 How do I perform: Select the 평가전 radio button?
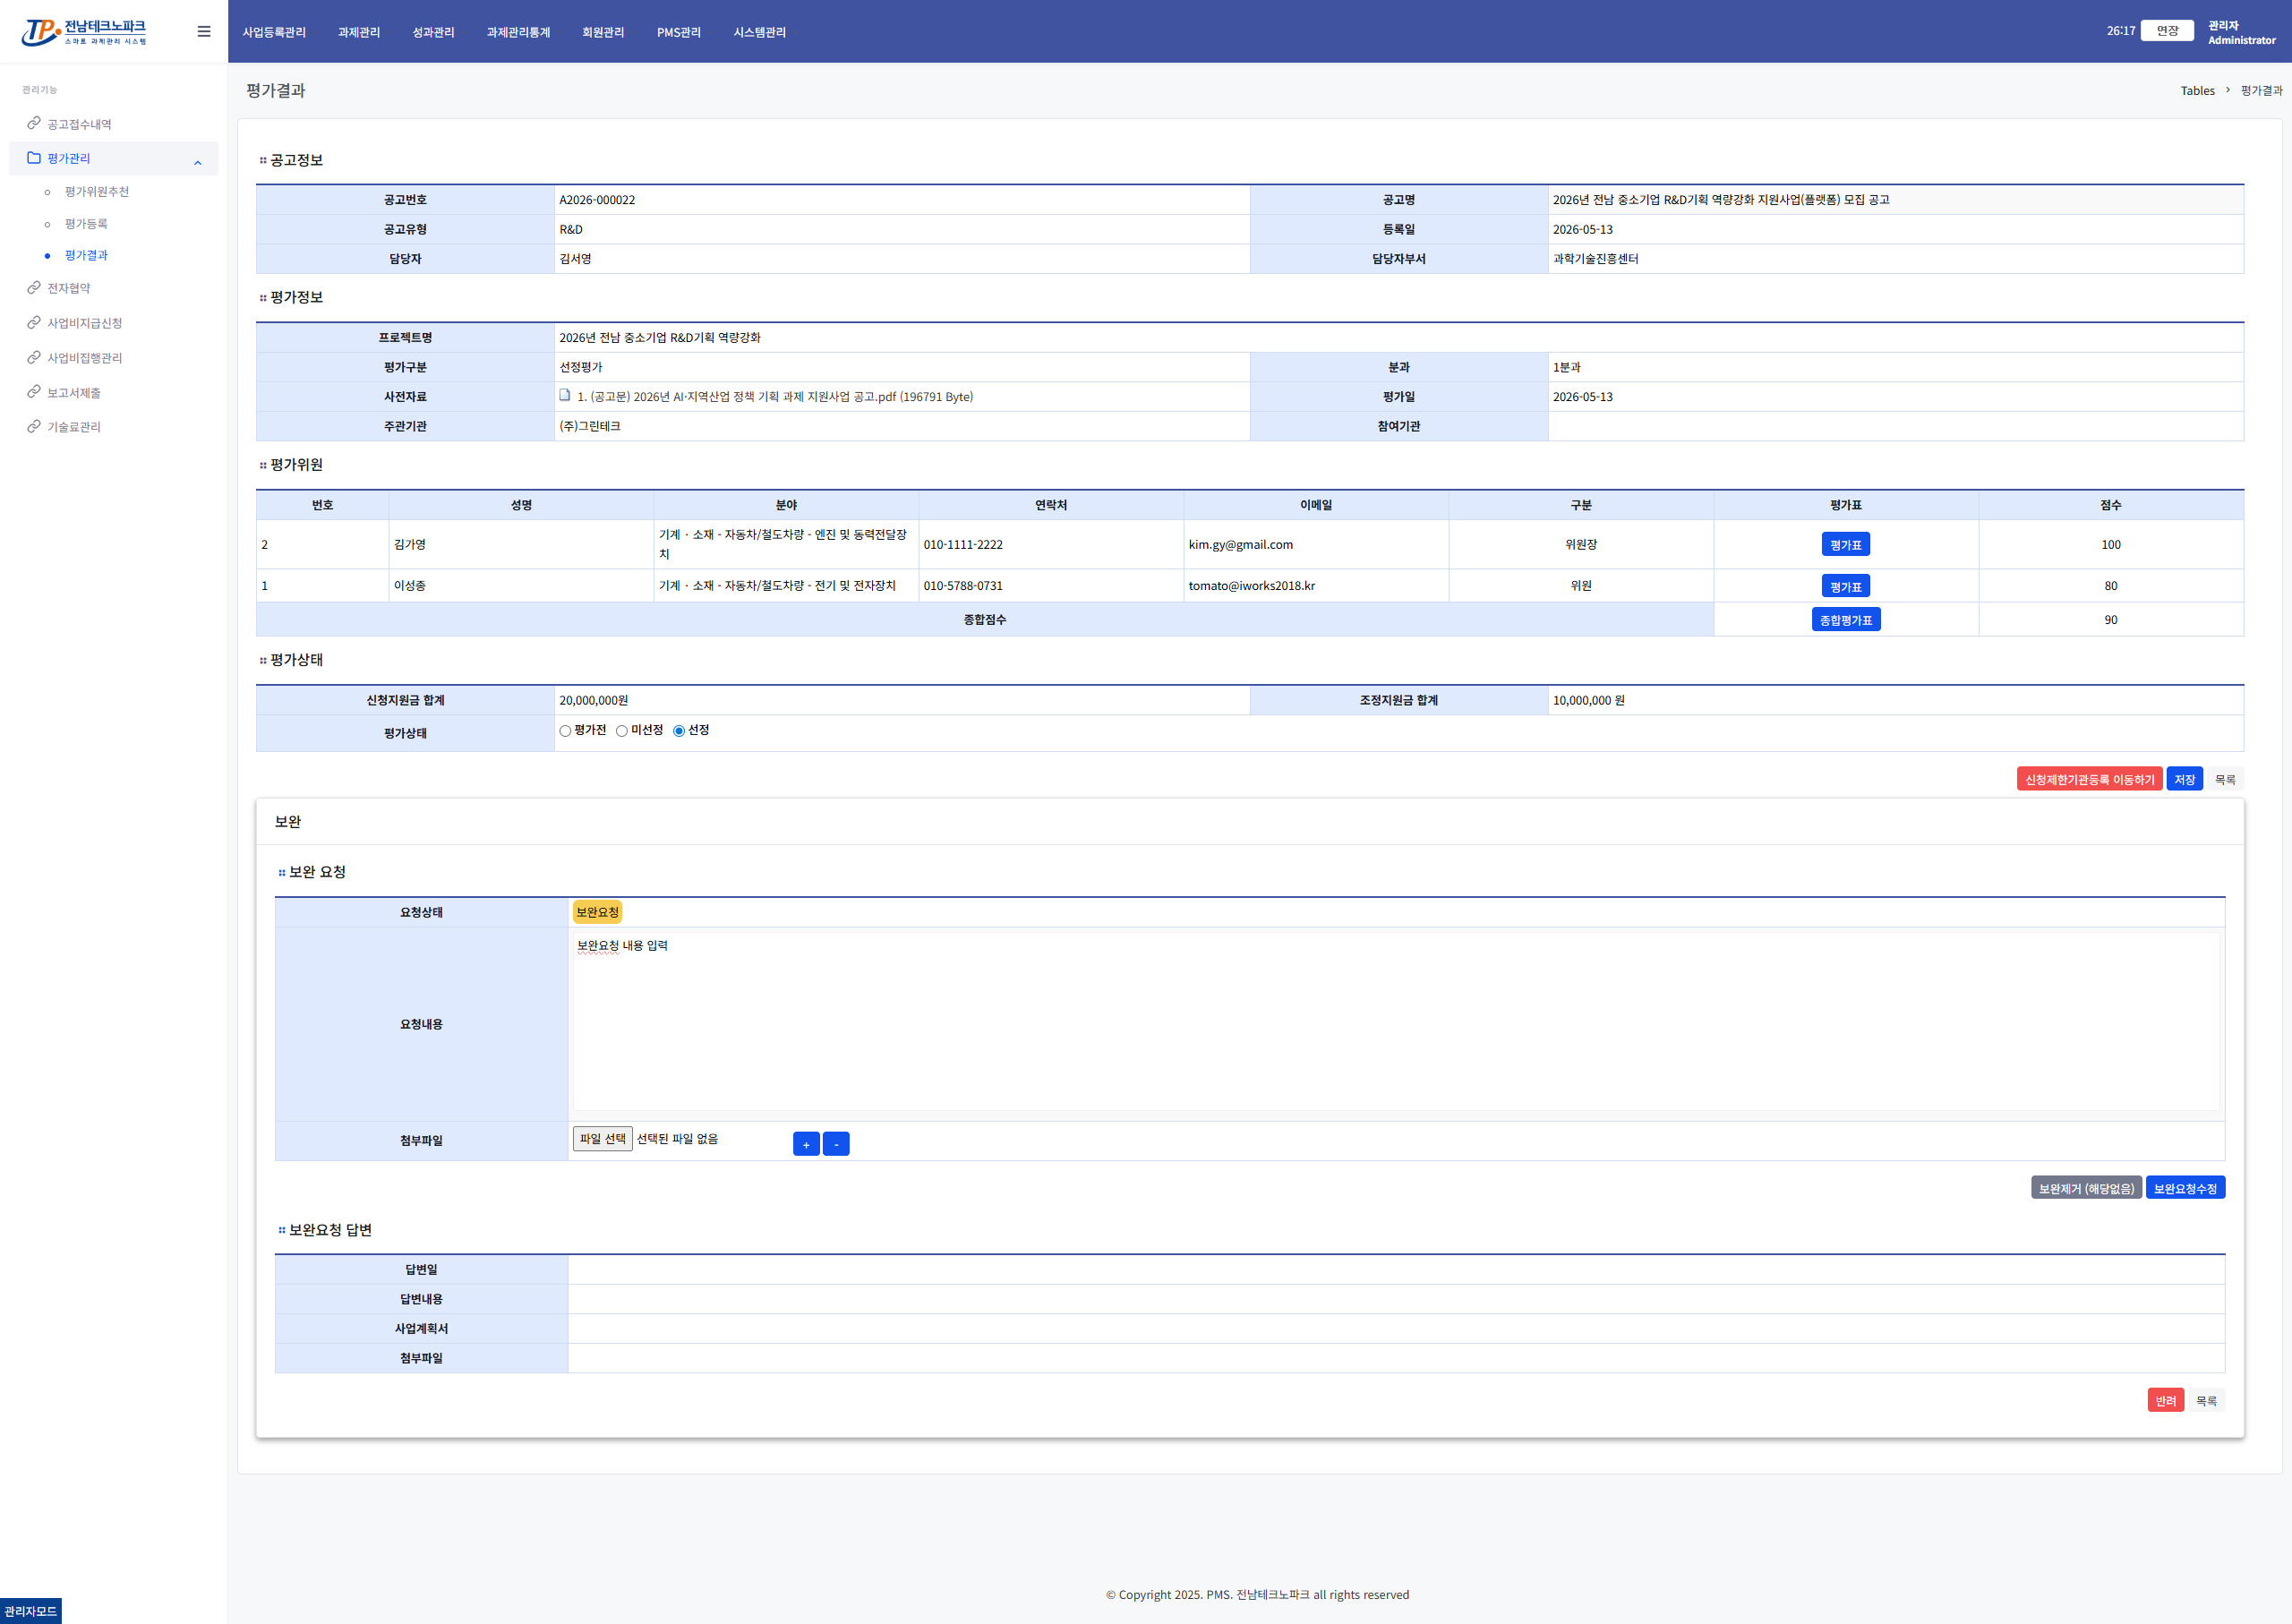(566, 731)
